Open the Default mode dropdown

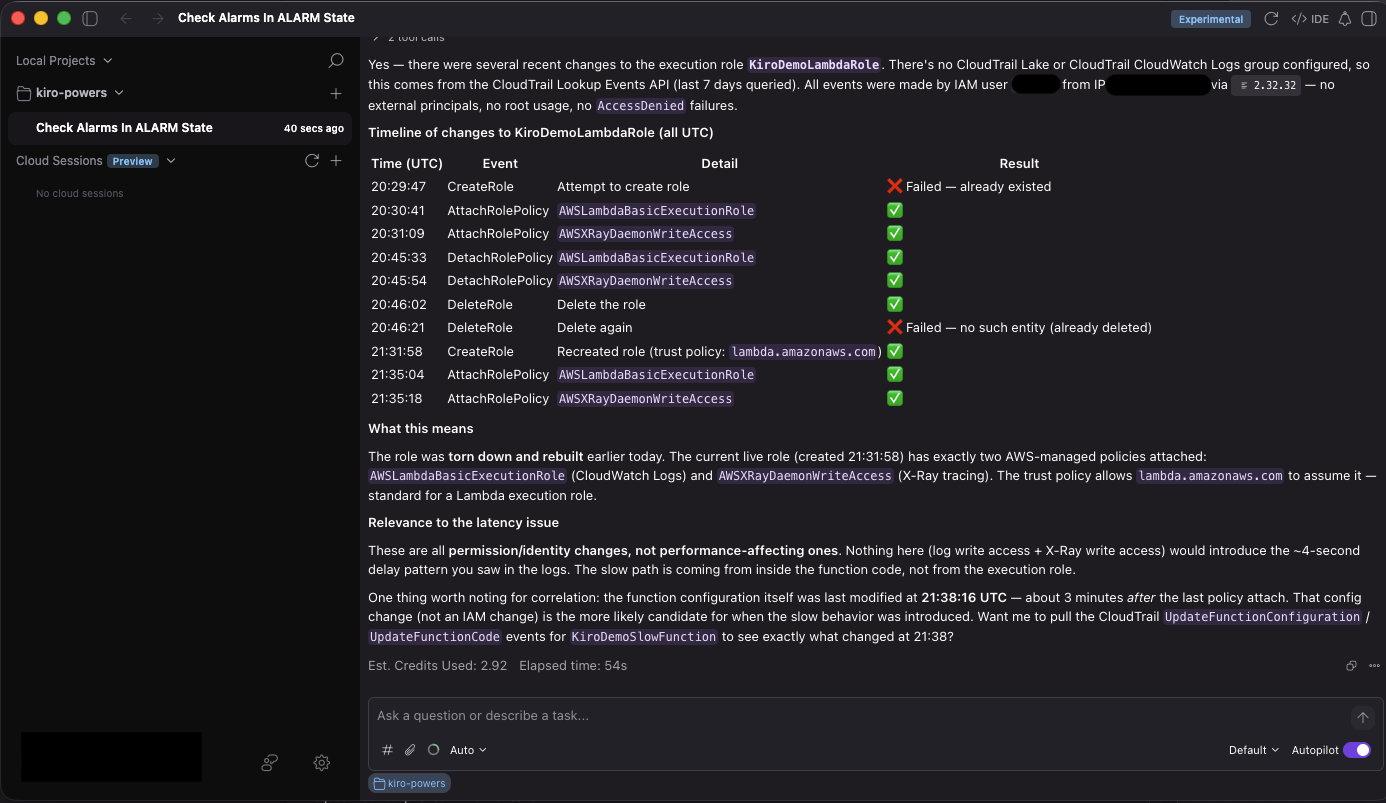click(x=1254, y=750)
